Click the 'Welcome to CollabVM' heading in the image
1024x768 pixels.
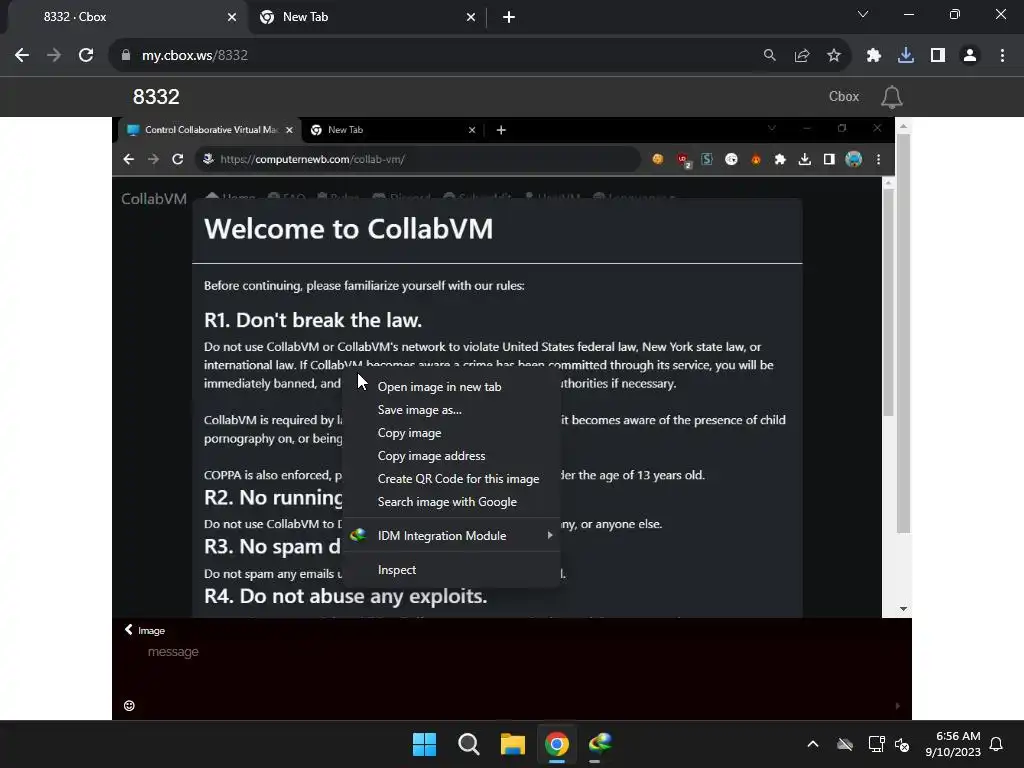click(x=349, y=229)
